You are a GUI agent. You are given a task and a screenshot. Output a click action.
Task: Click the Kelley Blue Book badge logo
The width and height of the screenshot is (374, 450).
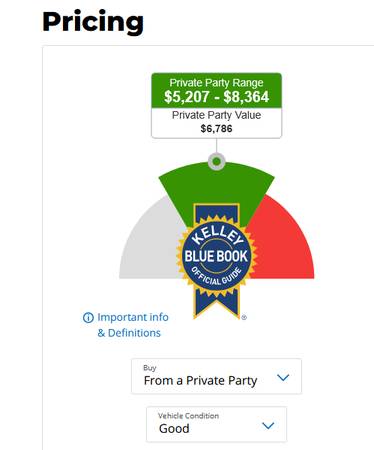(216, 256)
